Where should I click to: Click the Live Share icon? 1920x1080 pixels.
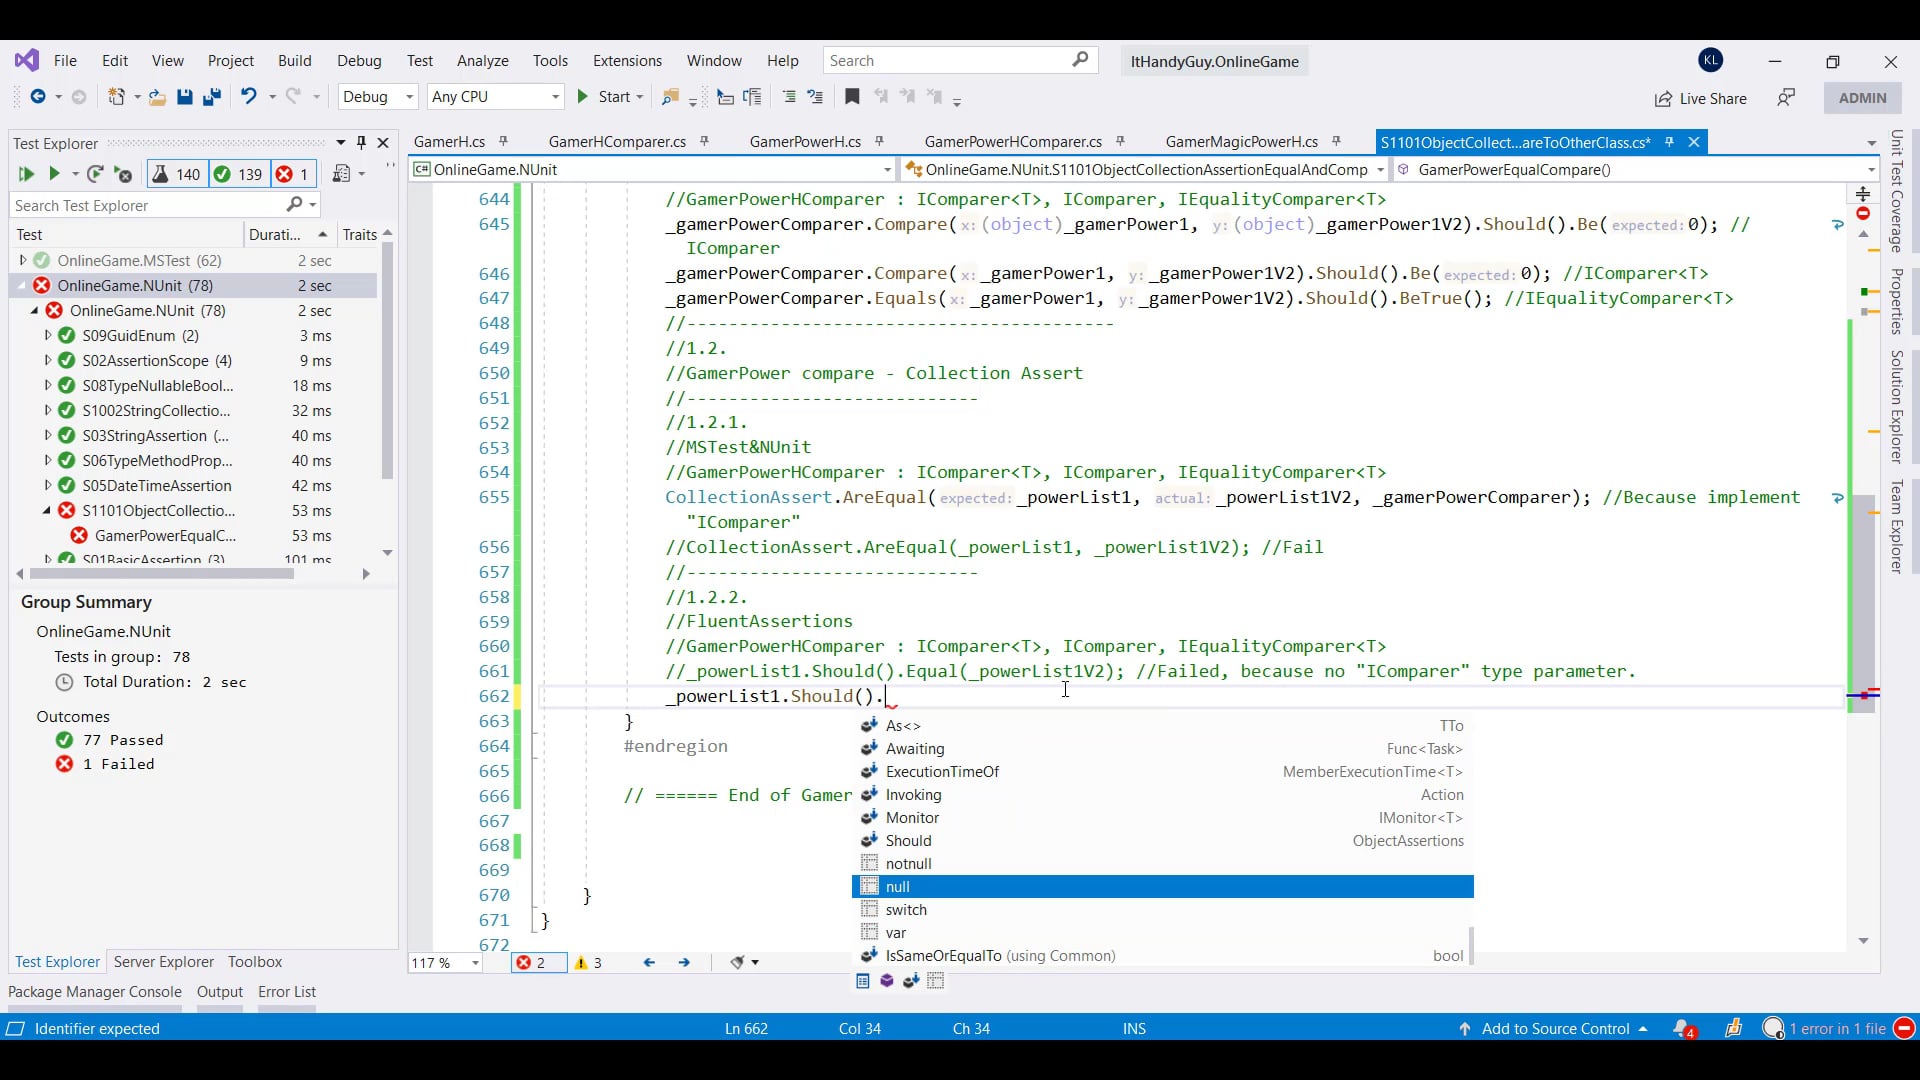1663,98
